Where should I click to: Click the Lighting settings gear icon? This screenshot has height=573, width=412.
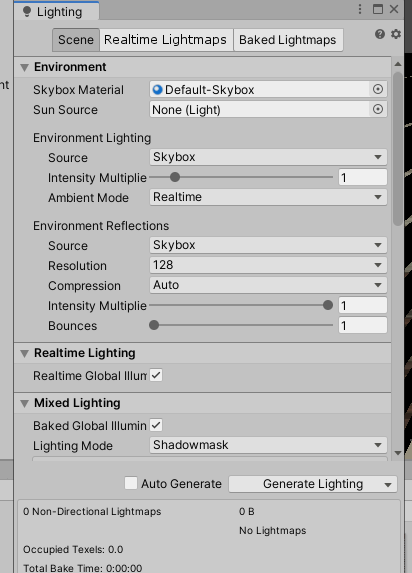pos(396,34)
